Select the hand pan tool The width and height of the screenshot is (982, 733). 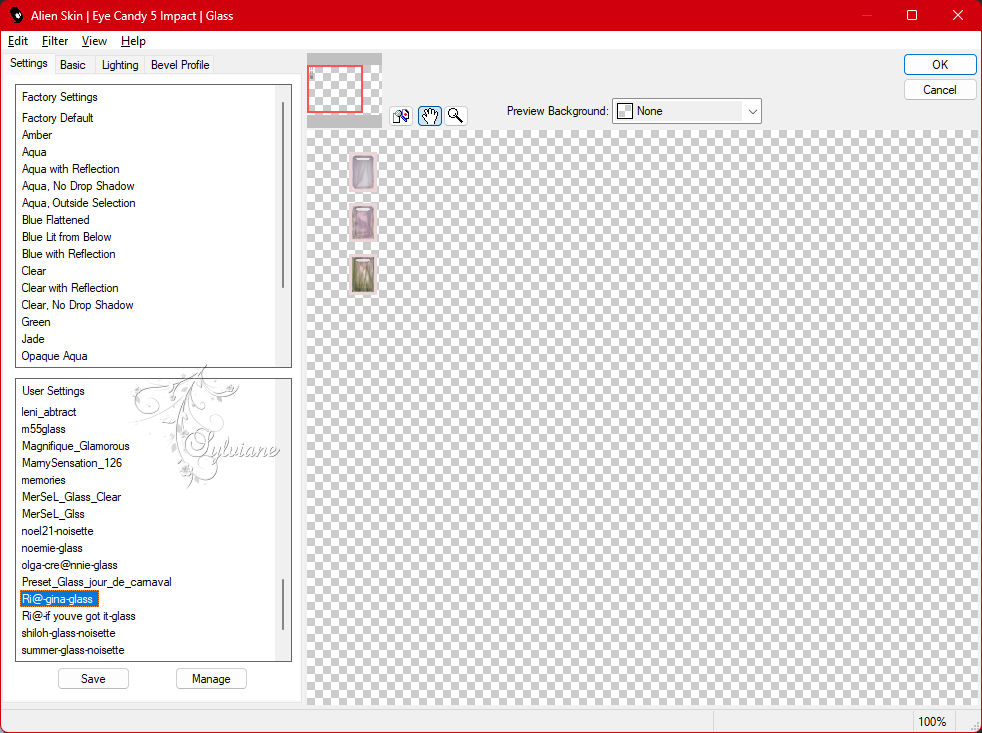(430, 116)
